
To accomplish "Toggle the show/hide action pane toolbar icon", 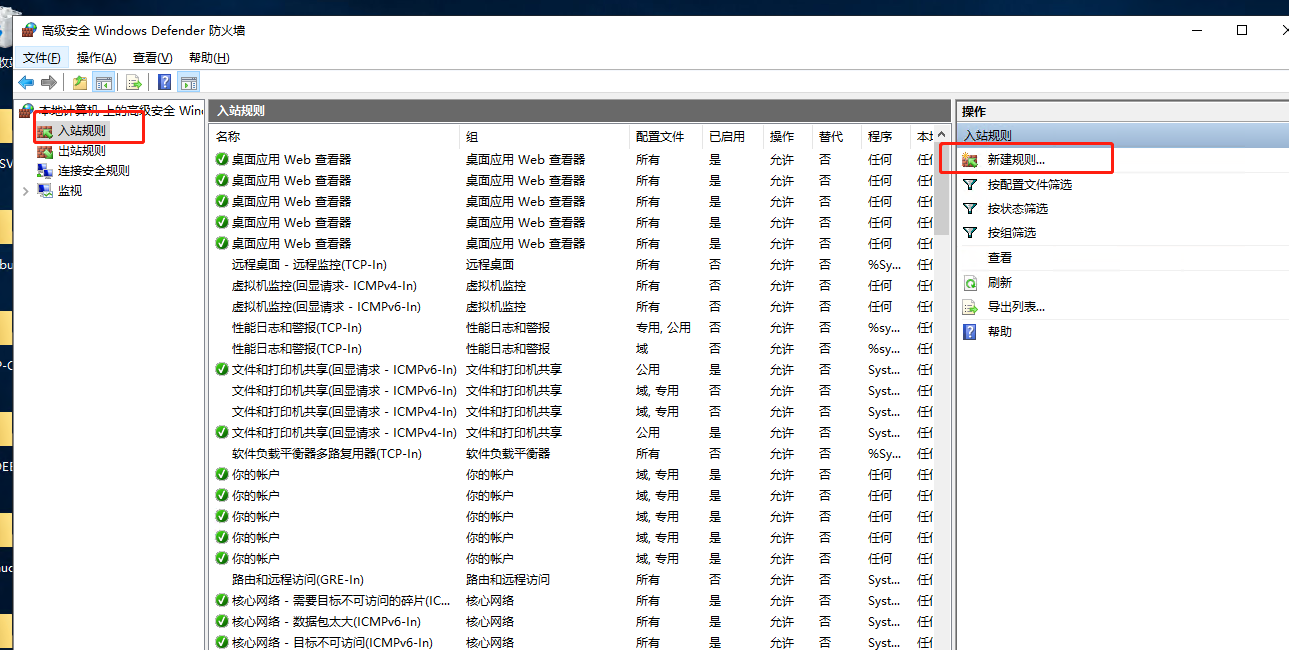I will 188,82.
